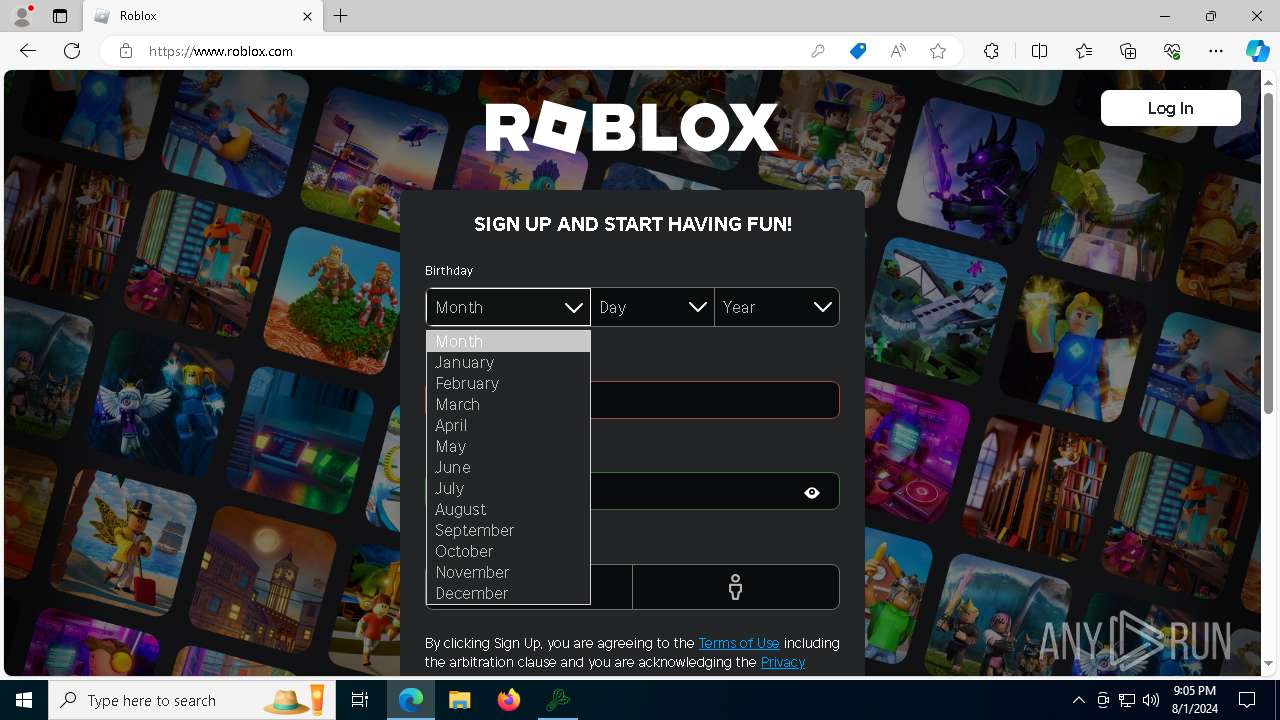Viewport: 1280px width, 720px height.
Task: Close the Roblox tab
Action: point(308,16)
